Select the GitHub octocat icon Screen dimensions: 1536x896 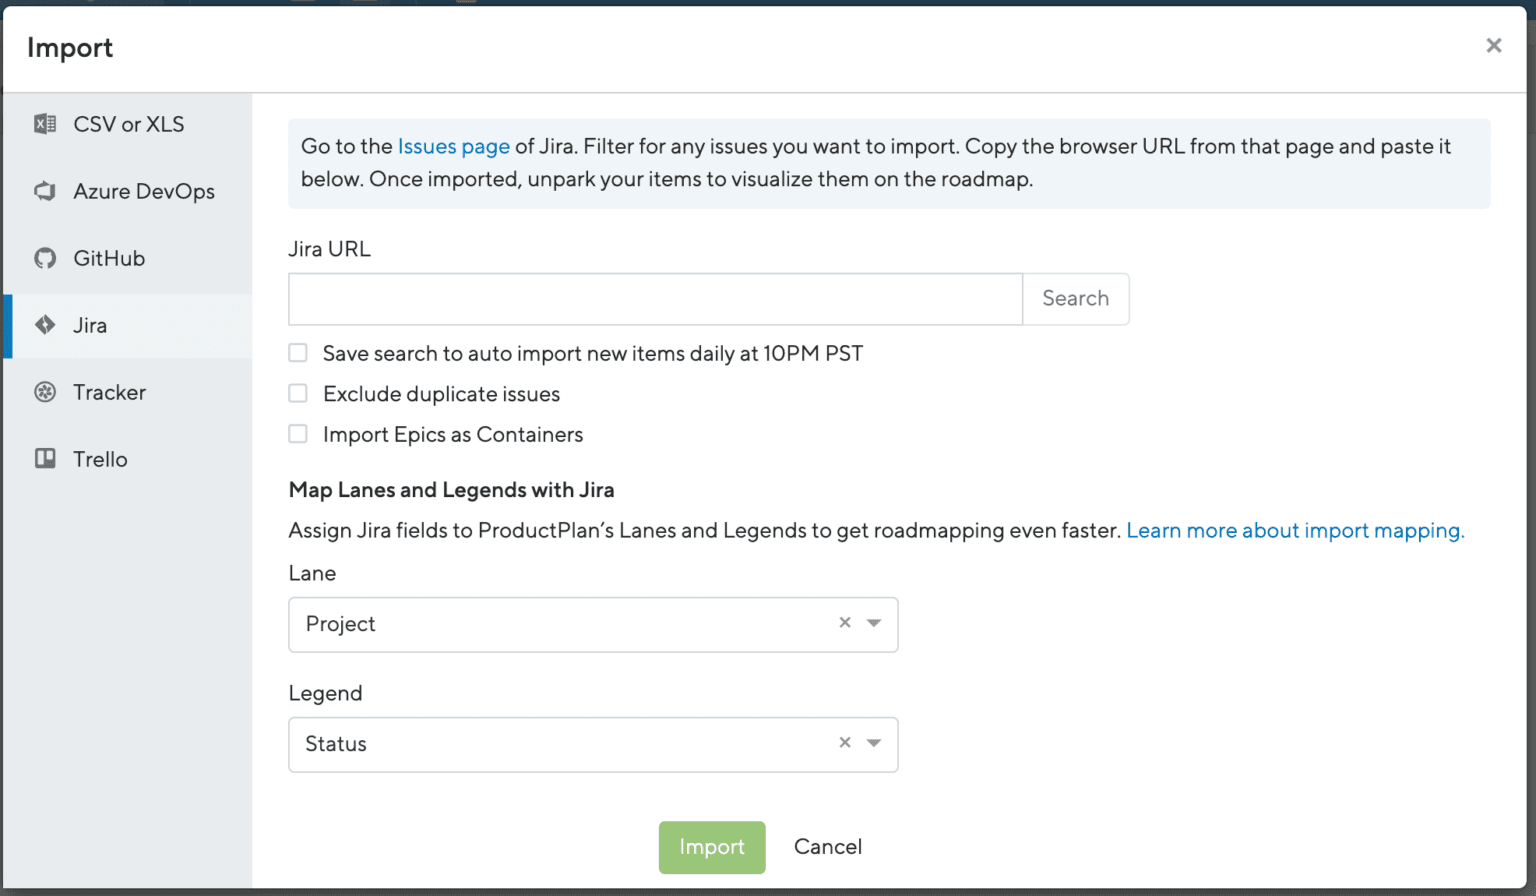pyautogui.click(x=44, y=258)
